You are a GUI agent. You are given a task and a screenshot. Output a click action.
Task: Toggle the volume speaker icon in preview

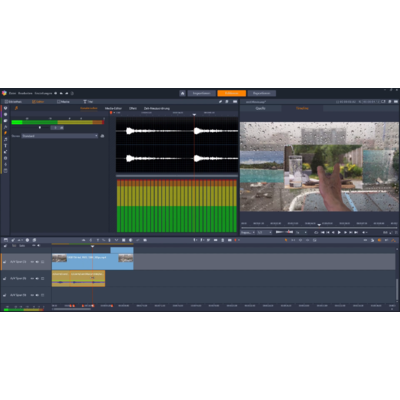tap(364, 232)
